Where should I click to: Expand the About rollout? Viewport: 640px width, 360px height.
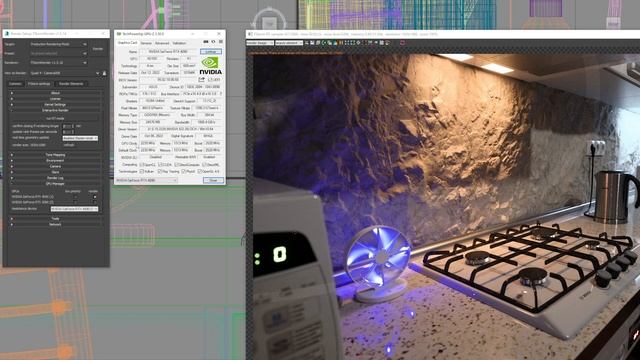pyautogui.click(x=56, y=93)
